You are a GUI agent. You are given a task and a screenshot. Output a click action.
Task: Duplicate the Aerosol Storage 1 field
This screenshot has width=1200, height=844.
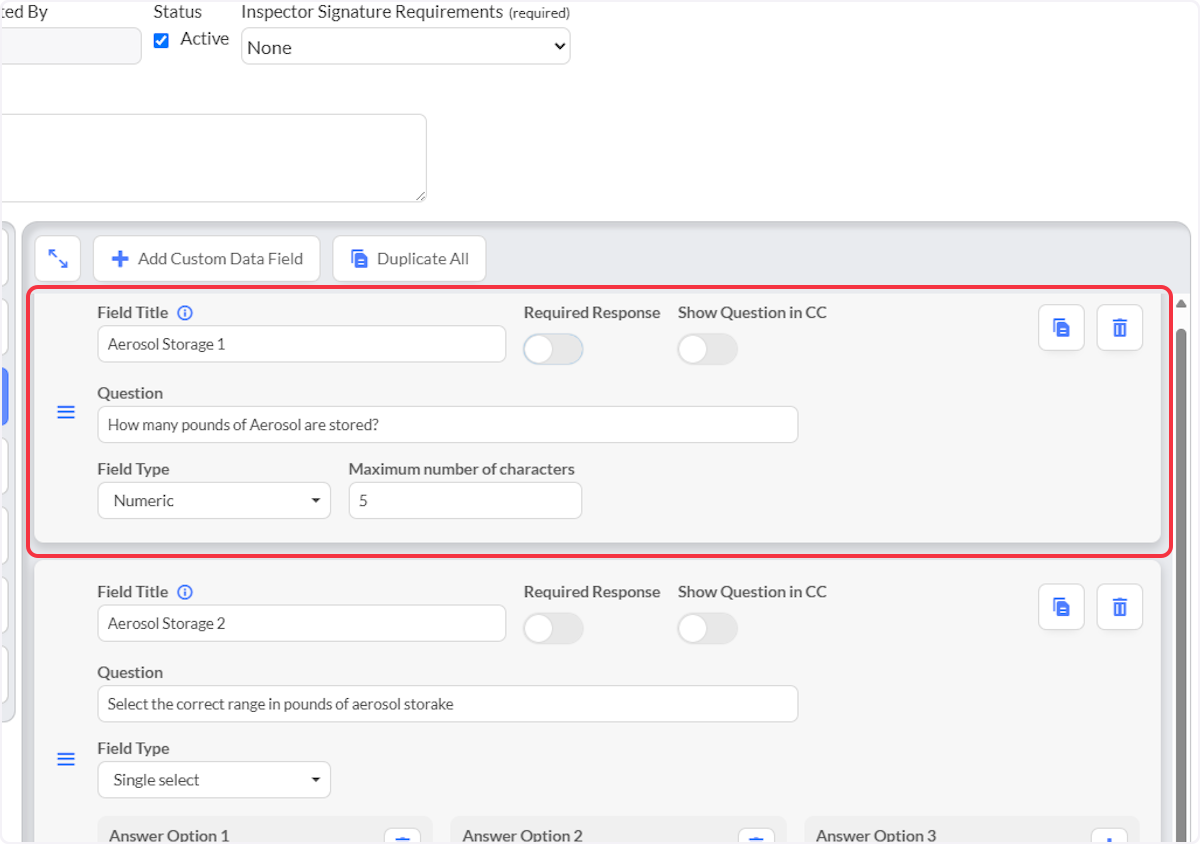1061,328
